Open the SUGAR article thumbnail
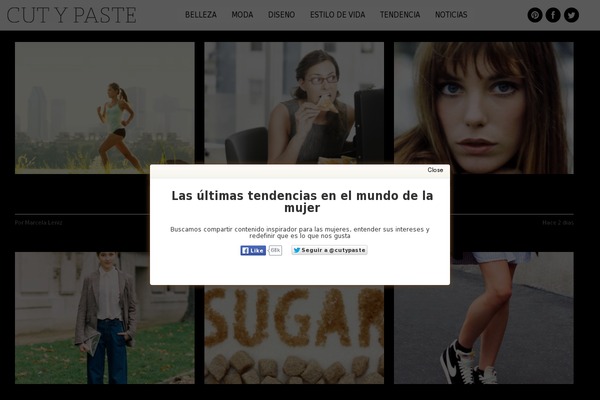The width and height of the screenshot is (600, 400). click(294, 340)
